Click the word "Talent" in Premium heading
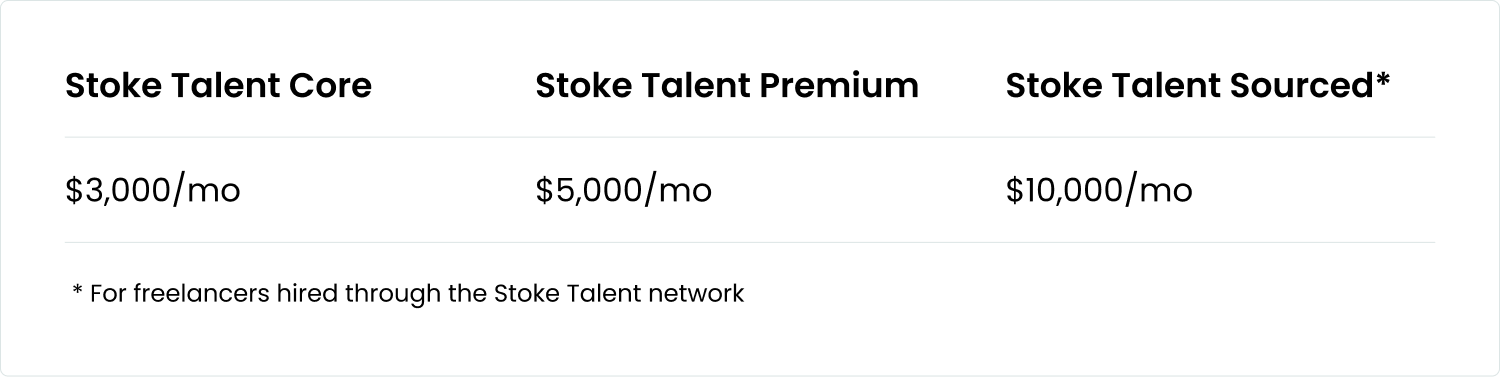 [694, 86]
